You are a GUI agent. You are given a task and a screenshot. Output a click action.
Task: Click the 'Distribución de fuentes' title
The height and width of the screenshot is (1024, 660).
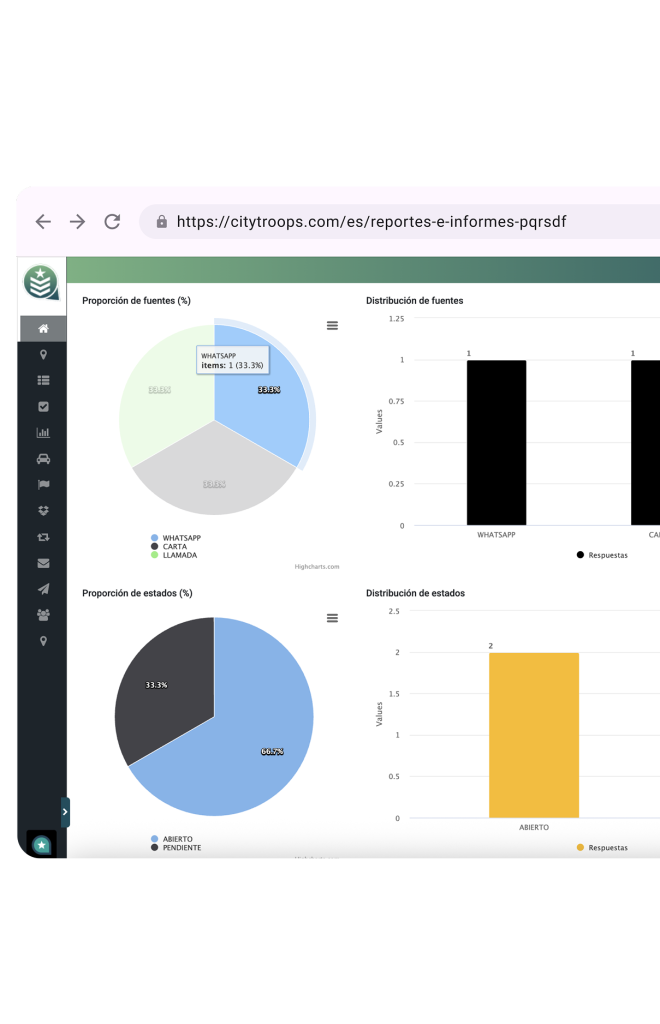415,300
